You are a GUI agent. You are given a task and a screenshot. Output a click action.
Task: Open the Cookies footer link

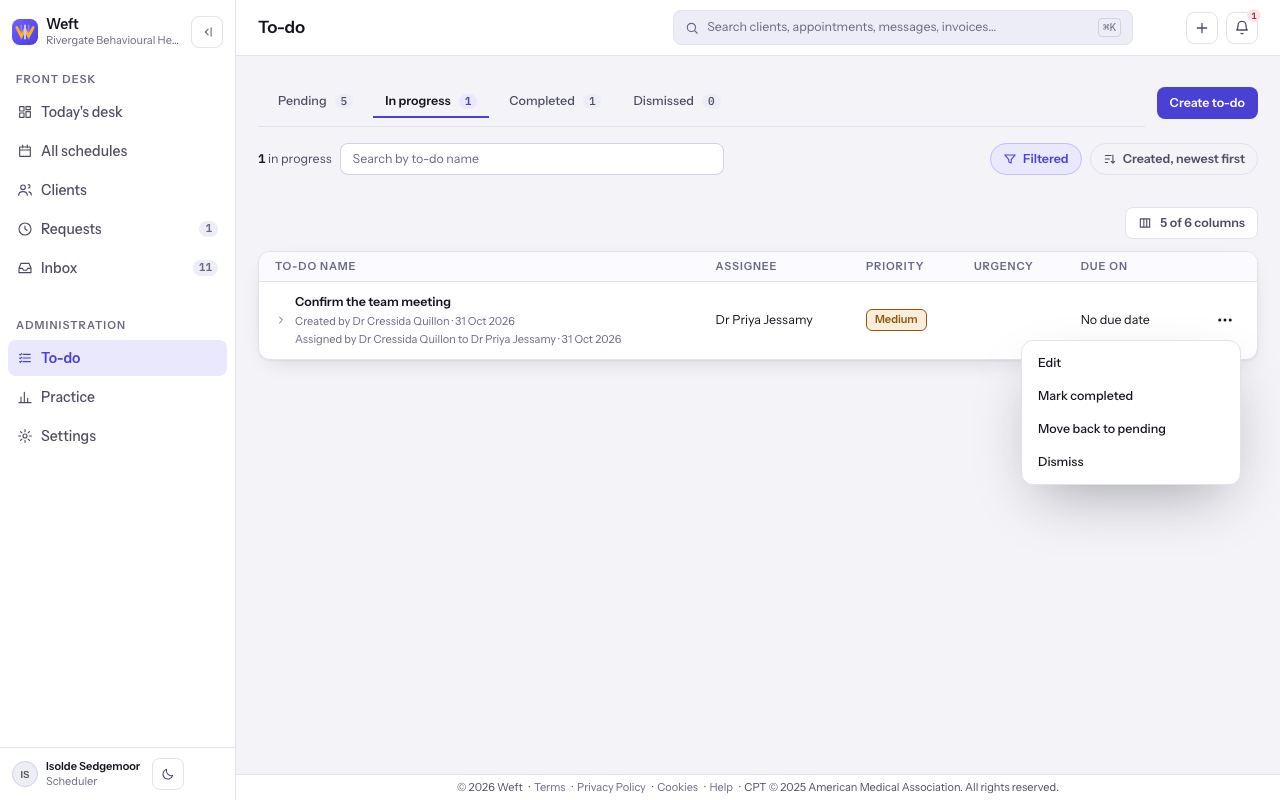[x=677, y=787]
